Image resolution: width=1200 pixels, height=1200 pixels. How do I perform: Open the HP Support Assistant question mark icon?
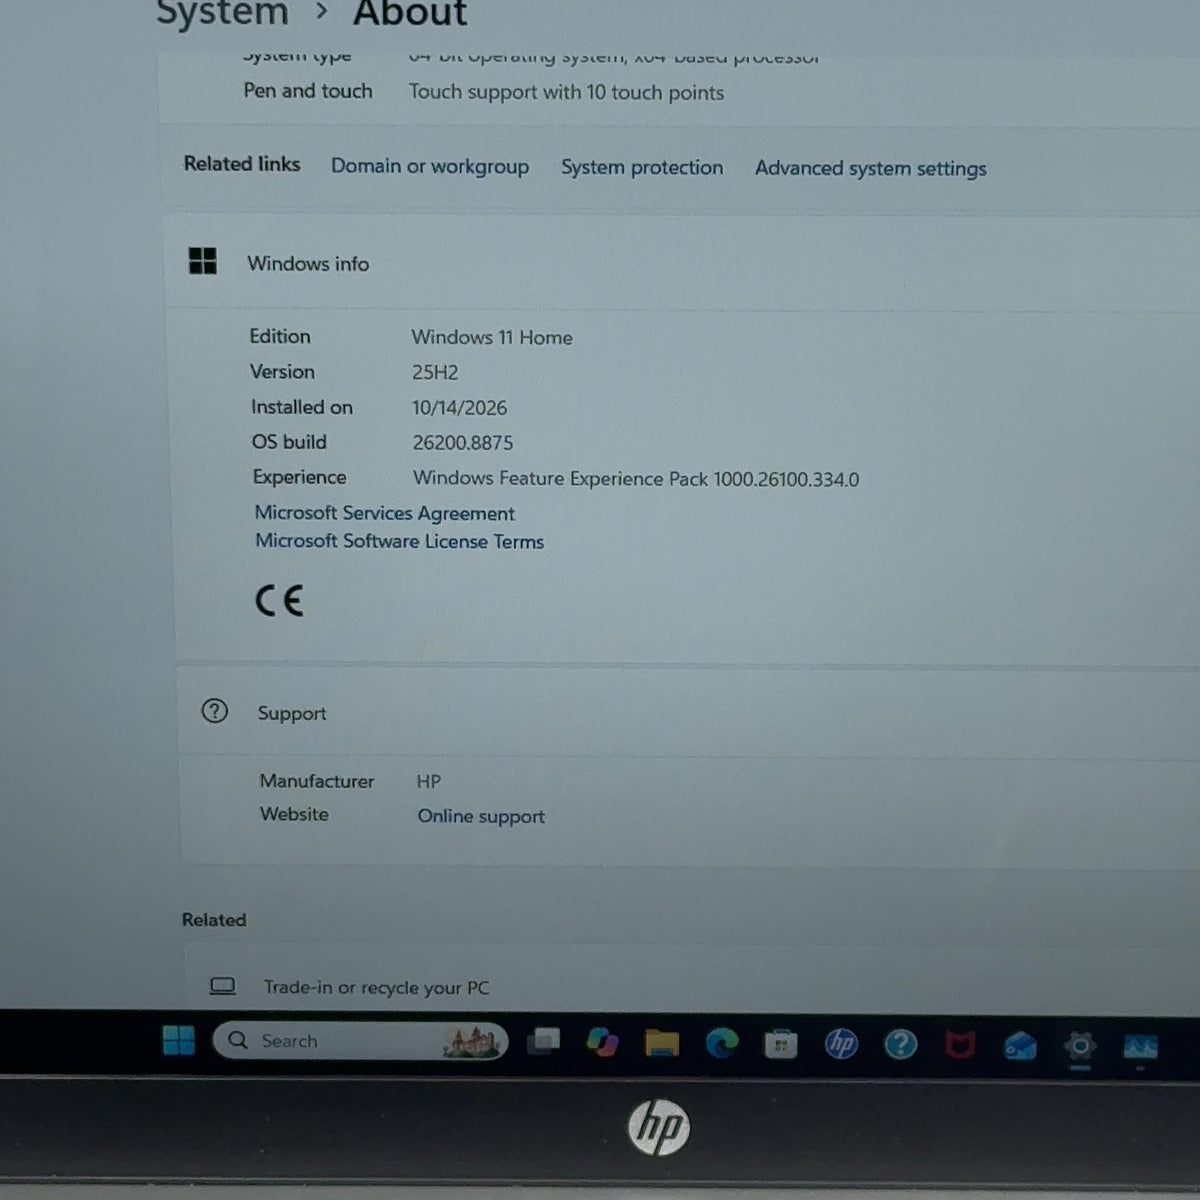pyautogui.click(x=900, y=1045)
